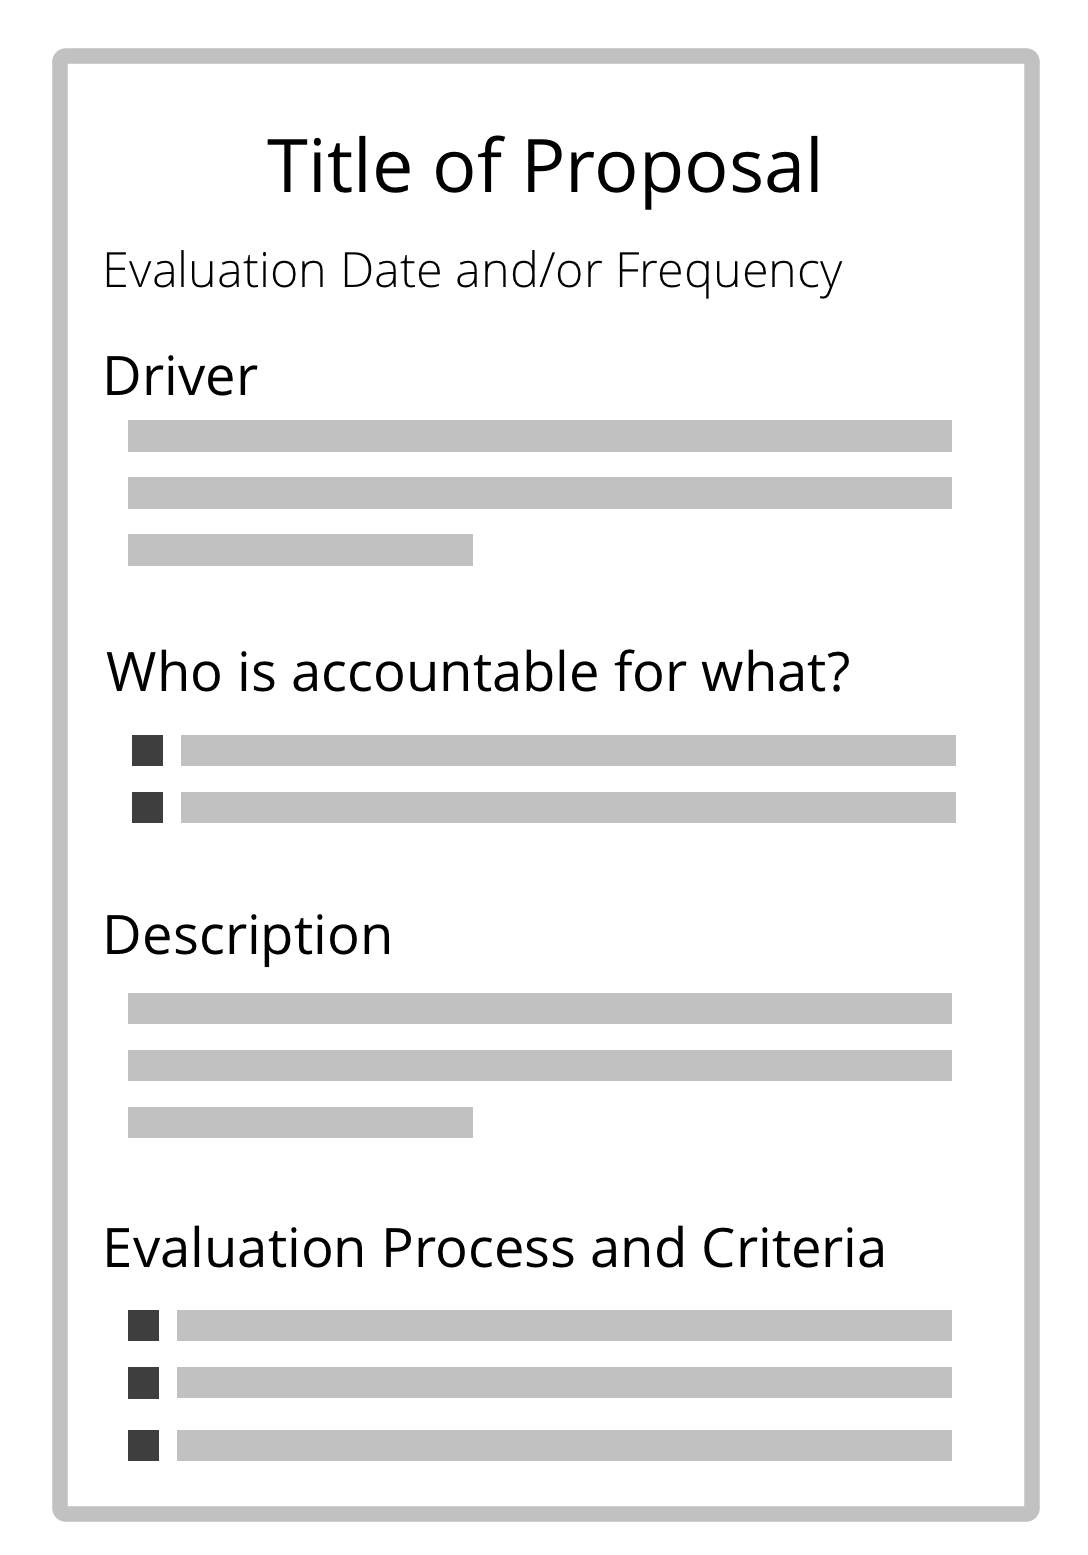Click first placeholder line under Driver

coord(540,436)
